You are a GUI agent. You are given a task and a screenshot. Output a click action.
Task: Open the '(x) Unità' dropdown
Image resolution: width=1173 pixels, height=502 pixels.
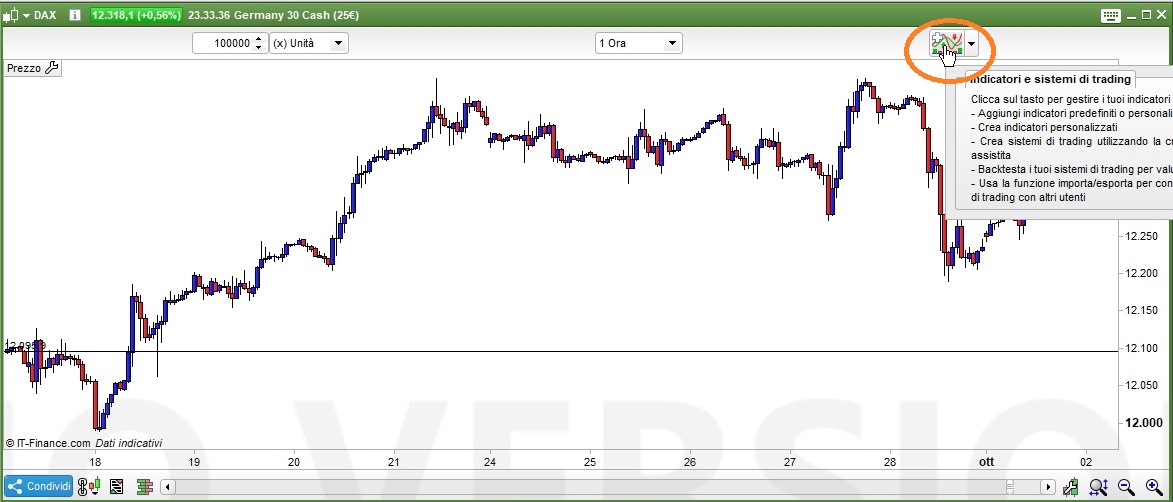[x=309, y=43]
